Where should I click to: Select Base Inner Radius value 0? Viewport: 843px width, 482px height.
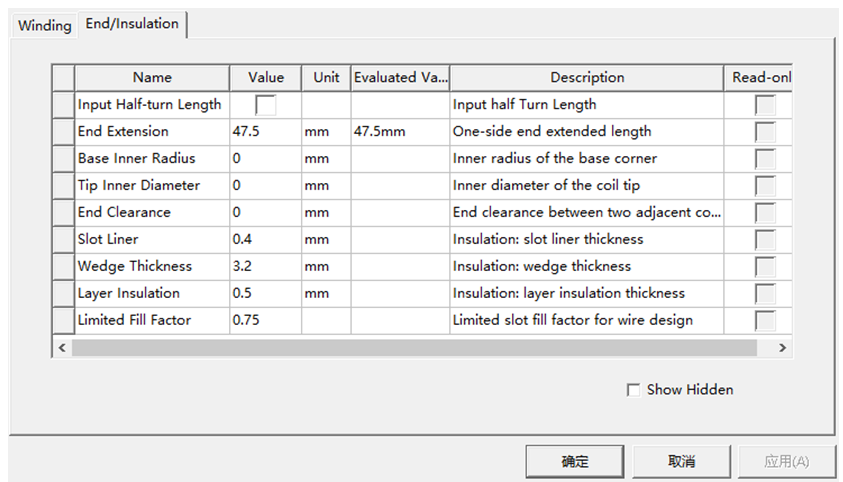[x=266, y=159]
